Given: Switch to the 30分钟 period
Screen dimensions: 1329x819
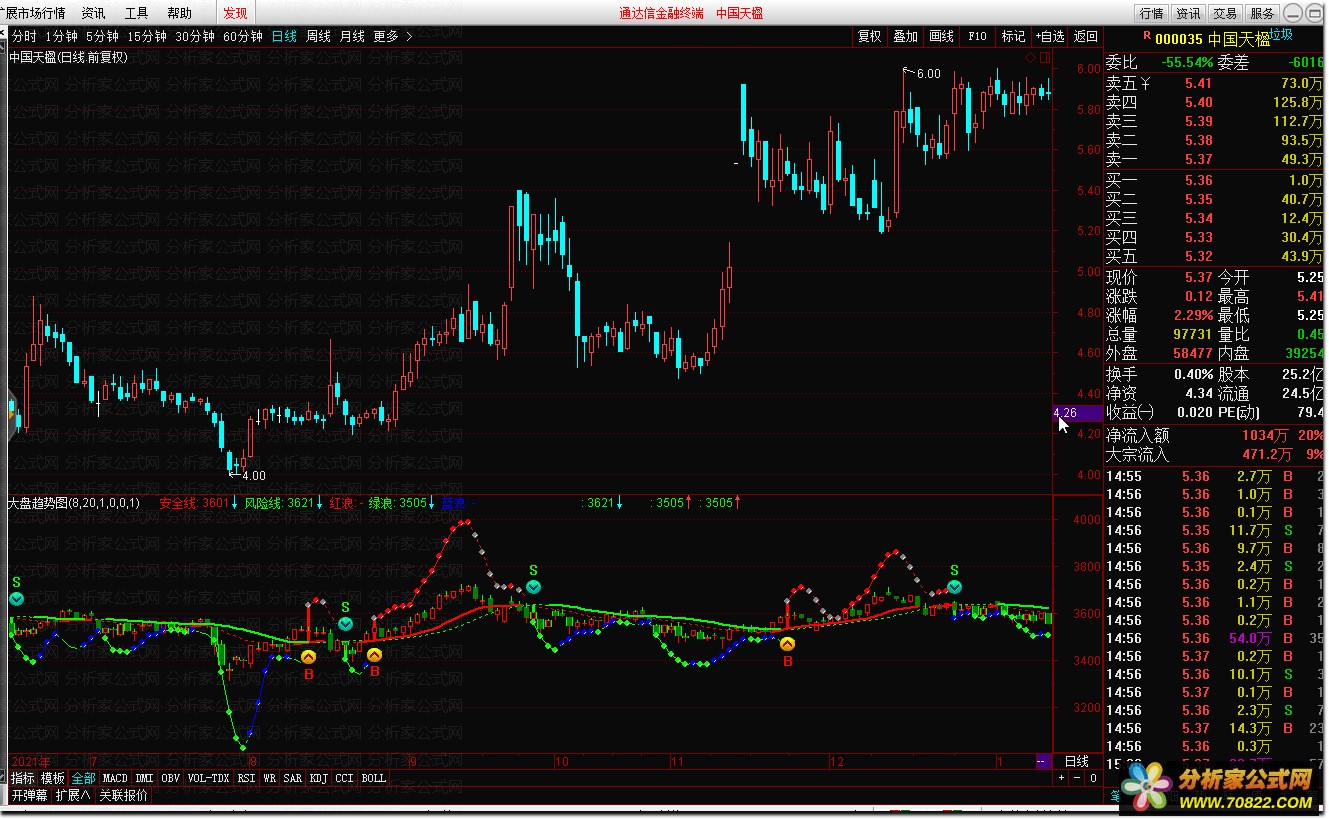Looking at the screenshot, I should tap(195, 36).
